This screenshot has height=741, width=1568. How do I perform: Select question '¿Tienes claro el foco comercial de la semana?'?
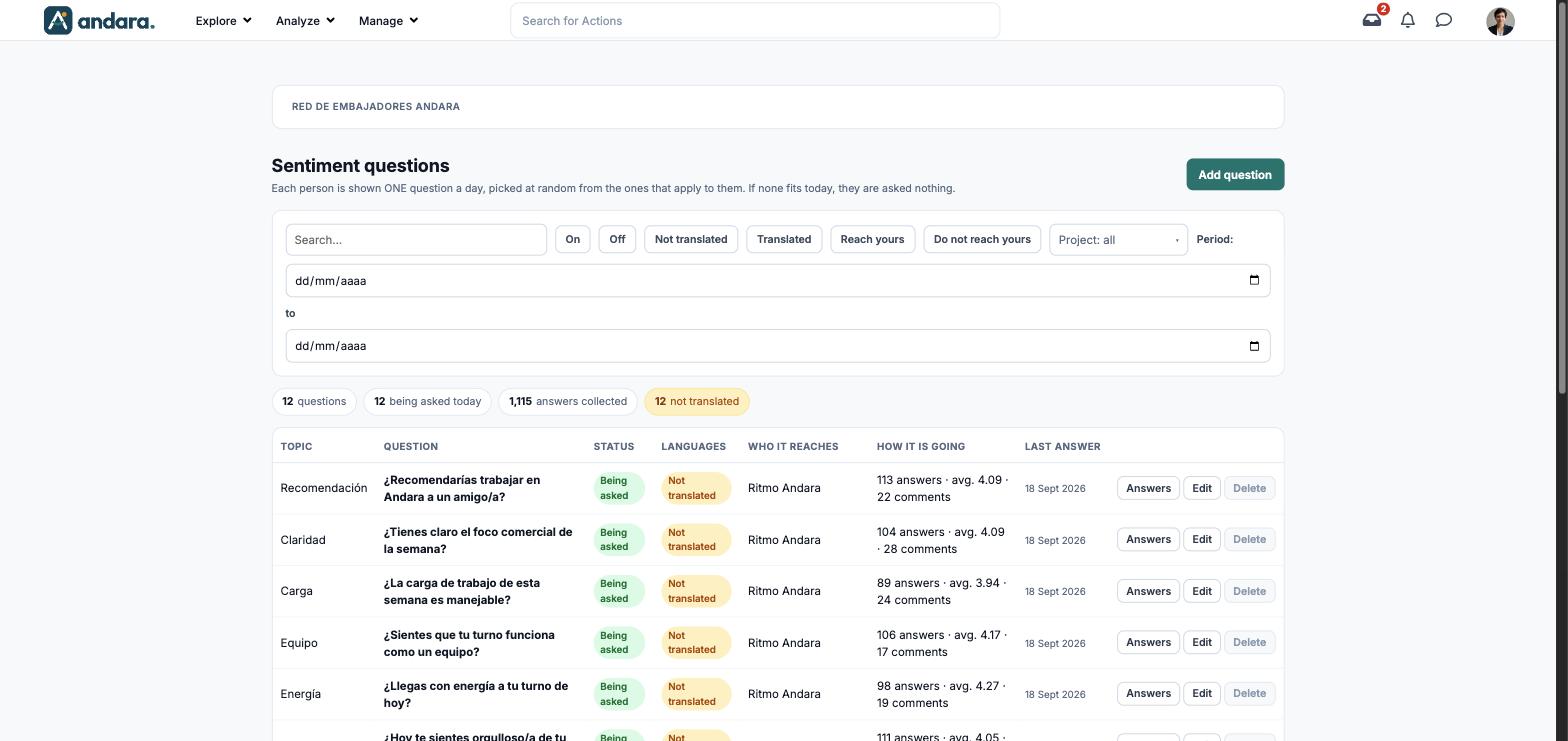478,540
